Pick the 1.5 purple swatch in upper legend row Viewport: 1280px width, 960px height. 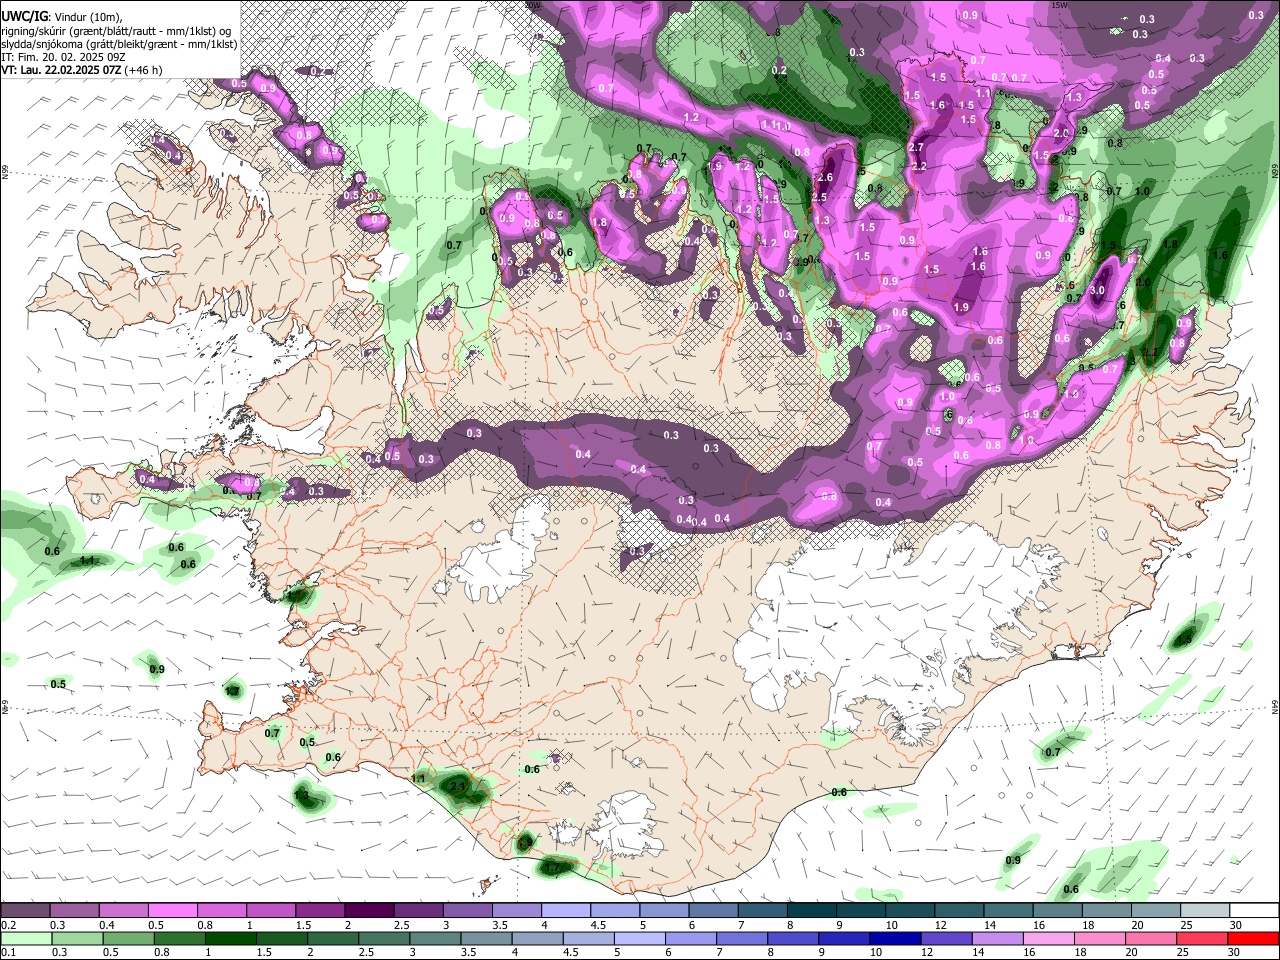click(320, 911)
